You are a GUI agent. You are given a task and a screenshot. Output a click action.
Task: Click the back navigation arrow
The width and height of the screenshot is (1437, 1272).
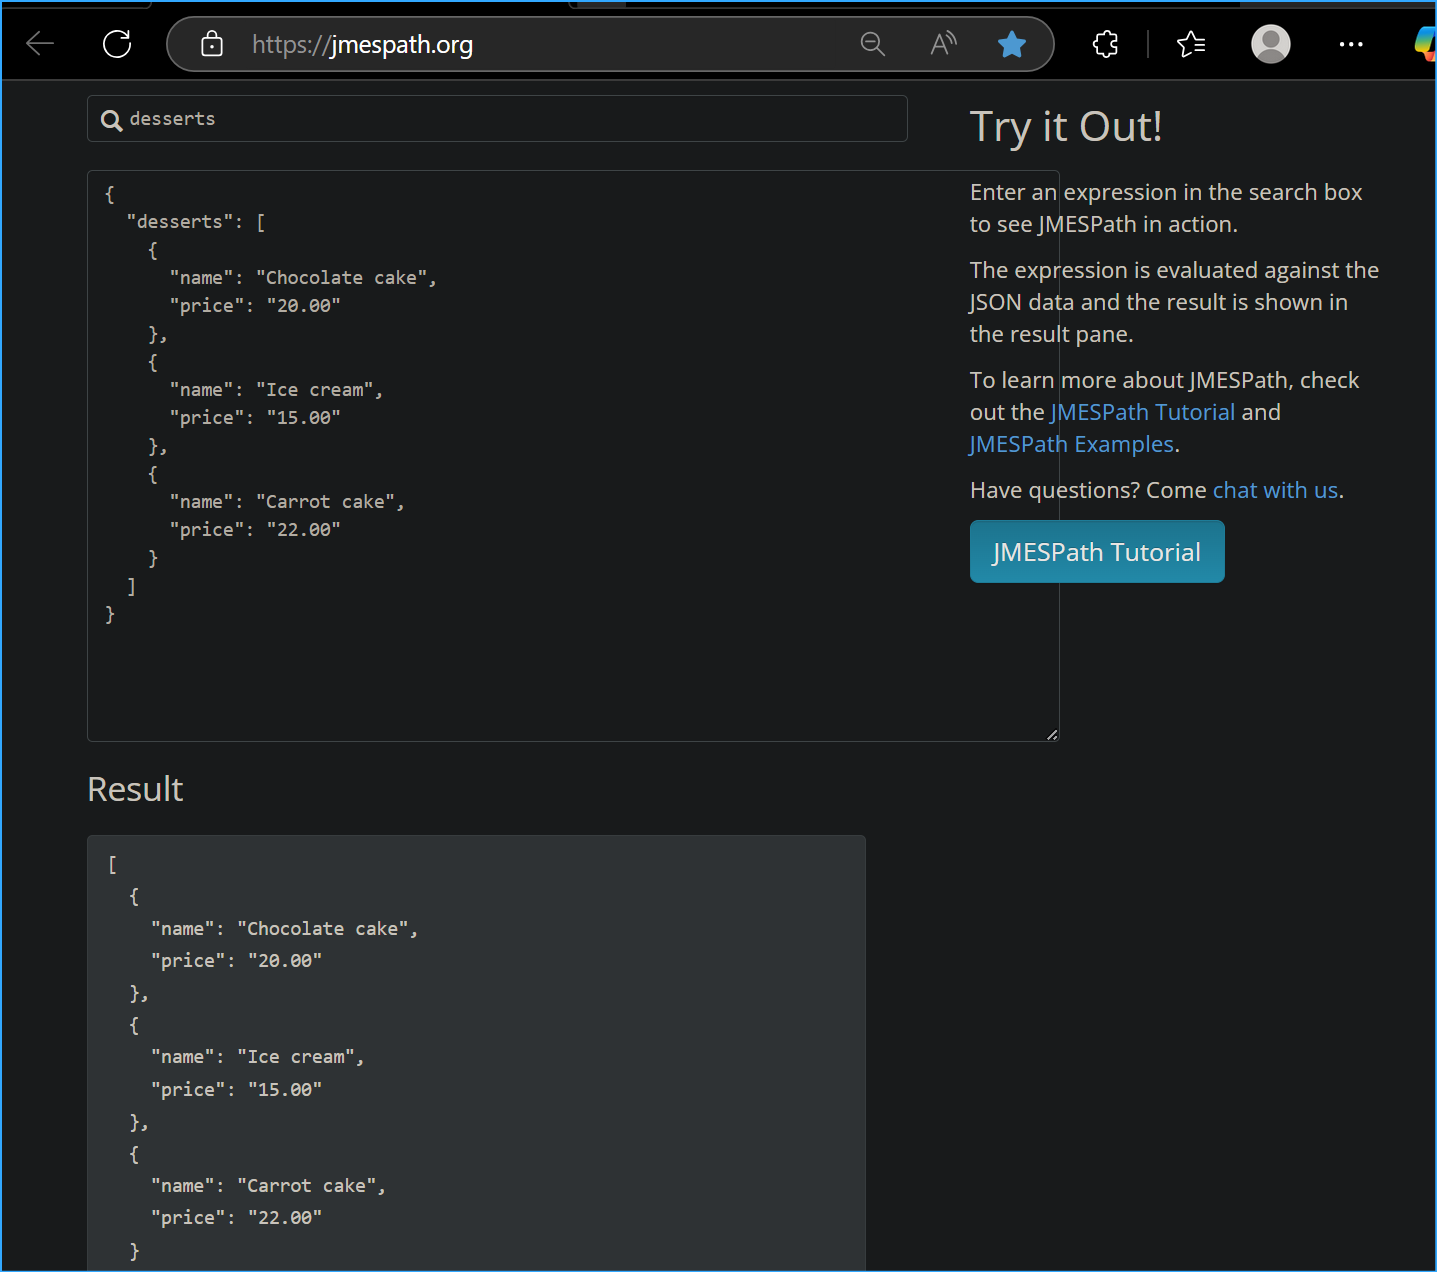[x=39, y=43]
